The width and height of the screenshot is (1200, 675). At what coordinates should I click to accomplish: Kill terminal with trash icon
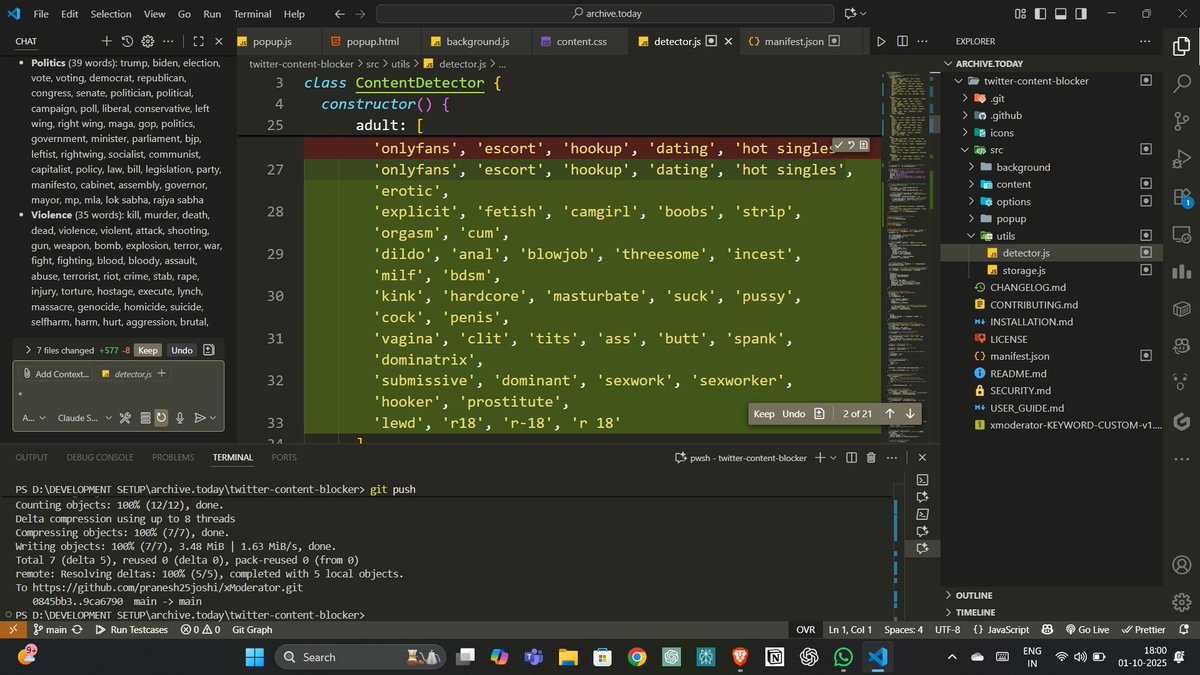870,457
